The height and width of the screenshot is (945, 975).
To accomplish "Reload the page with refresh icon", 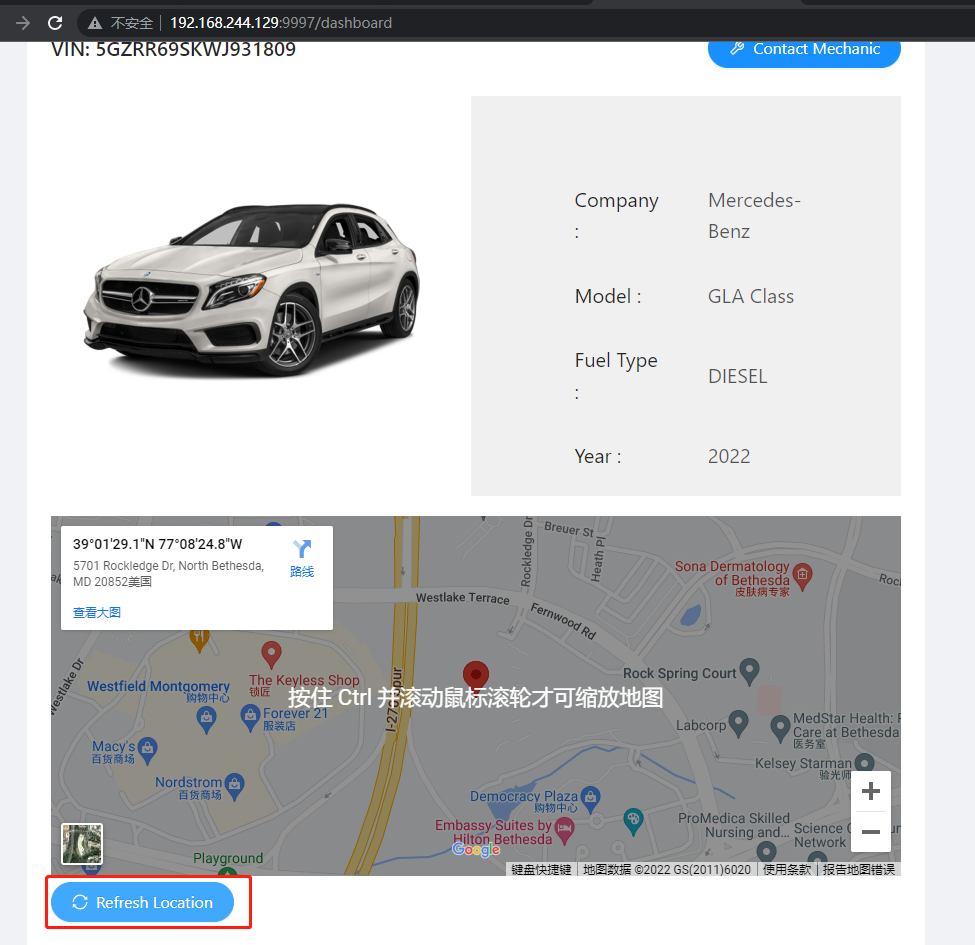I will click(55, 23).
